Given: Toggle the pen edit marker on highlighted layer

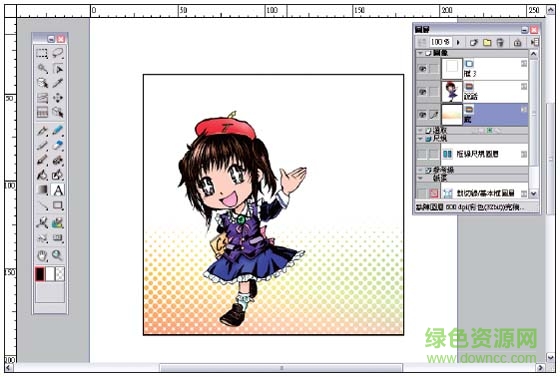Looking at the screenshot, I should [434, 115].
